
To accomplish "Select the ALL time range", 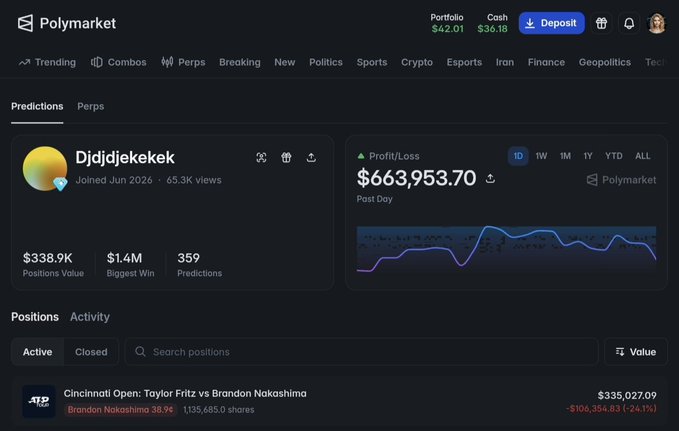I will [643, 156].
